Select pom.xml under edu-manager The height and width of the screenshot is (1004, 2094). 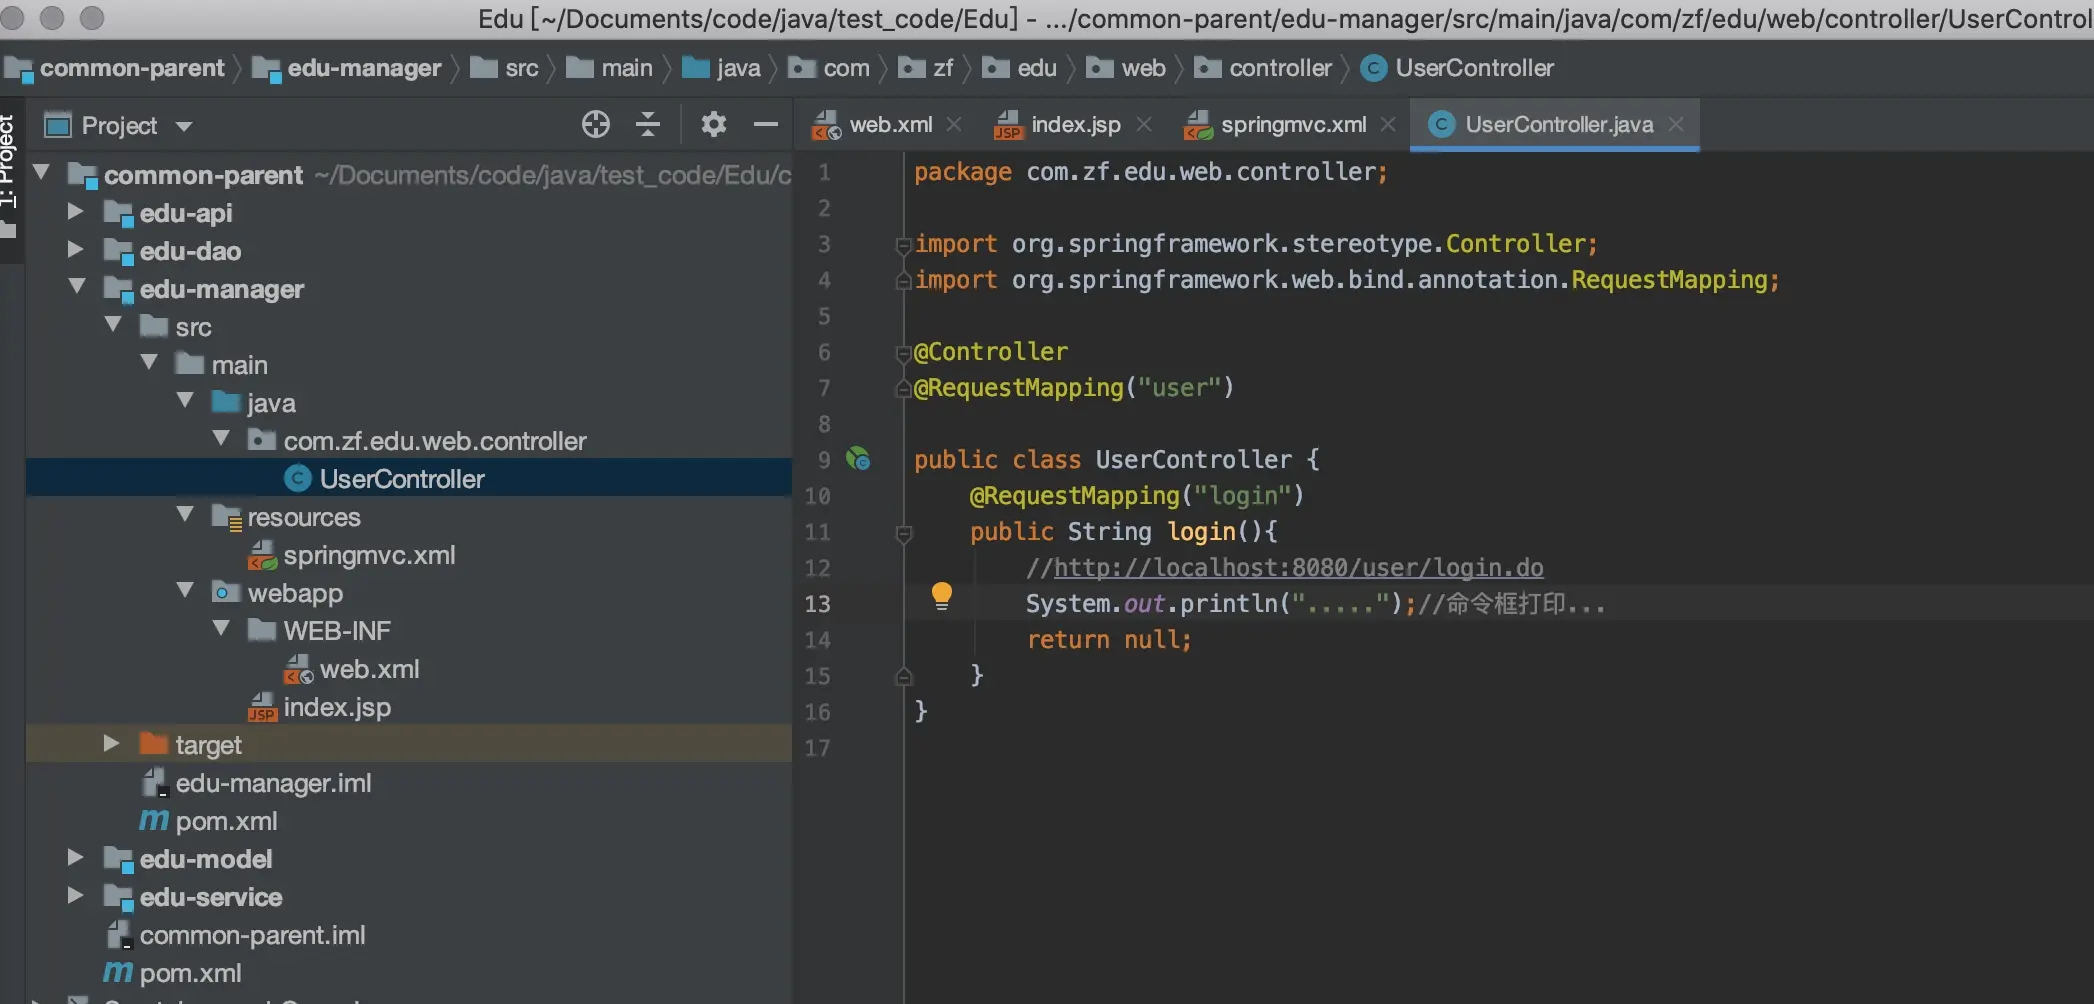[x=226, y=821]
